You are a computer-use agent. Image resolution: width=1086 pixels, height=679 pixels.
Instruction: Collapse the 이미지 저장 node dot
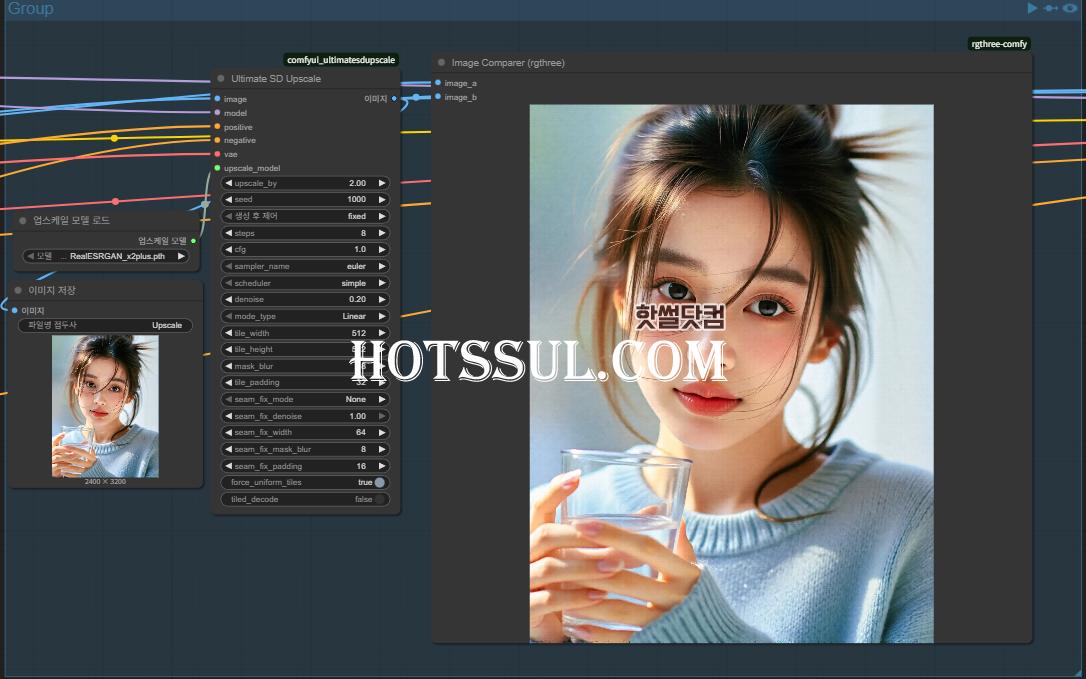[18, 290]
